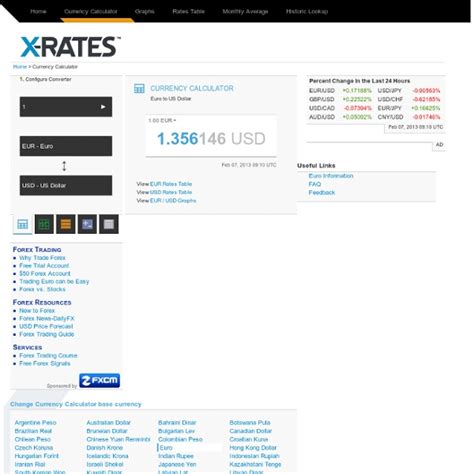
Task: Choose Australian Dollar as base currency
Action: [x=108, y=423]
